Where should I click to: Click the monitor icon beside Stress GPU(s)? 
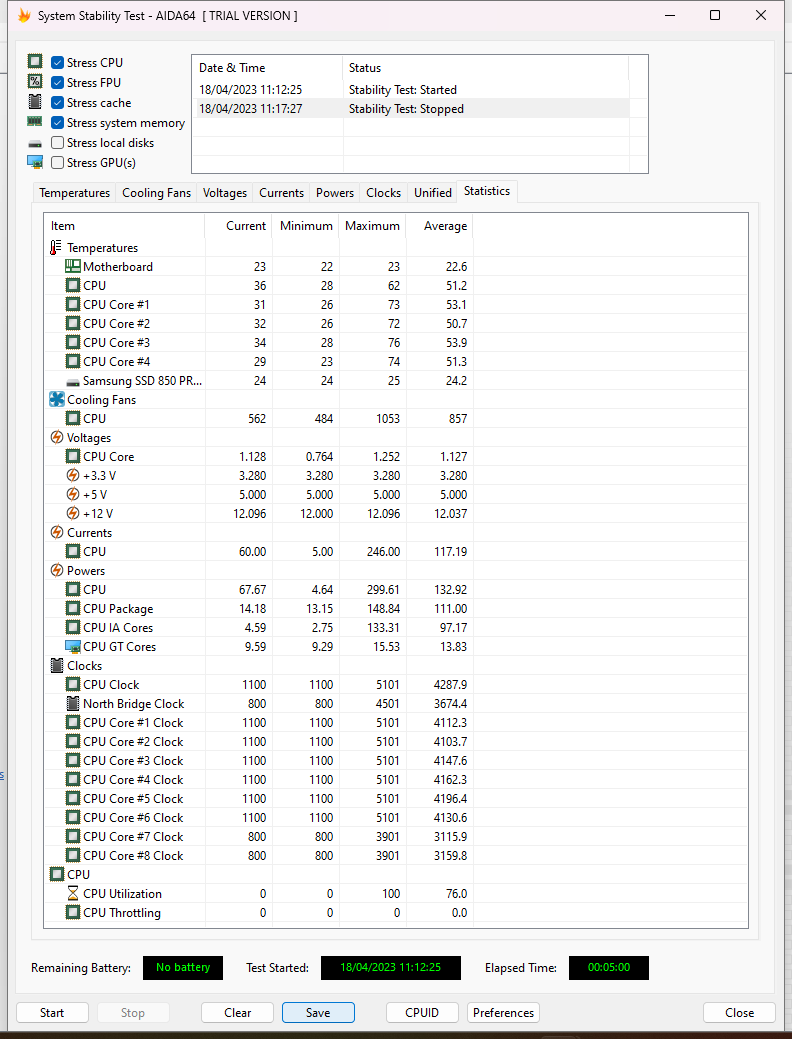35,162
